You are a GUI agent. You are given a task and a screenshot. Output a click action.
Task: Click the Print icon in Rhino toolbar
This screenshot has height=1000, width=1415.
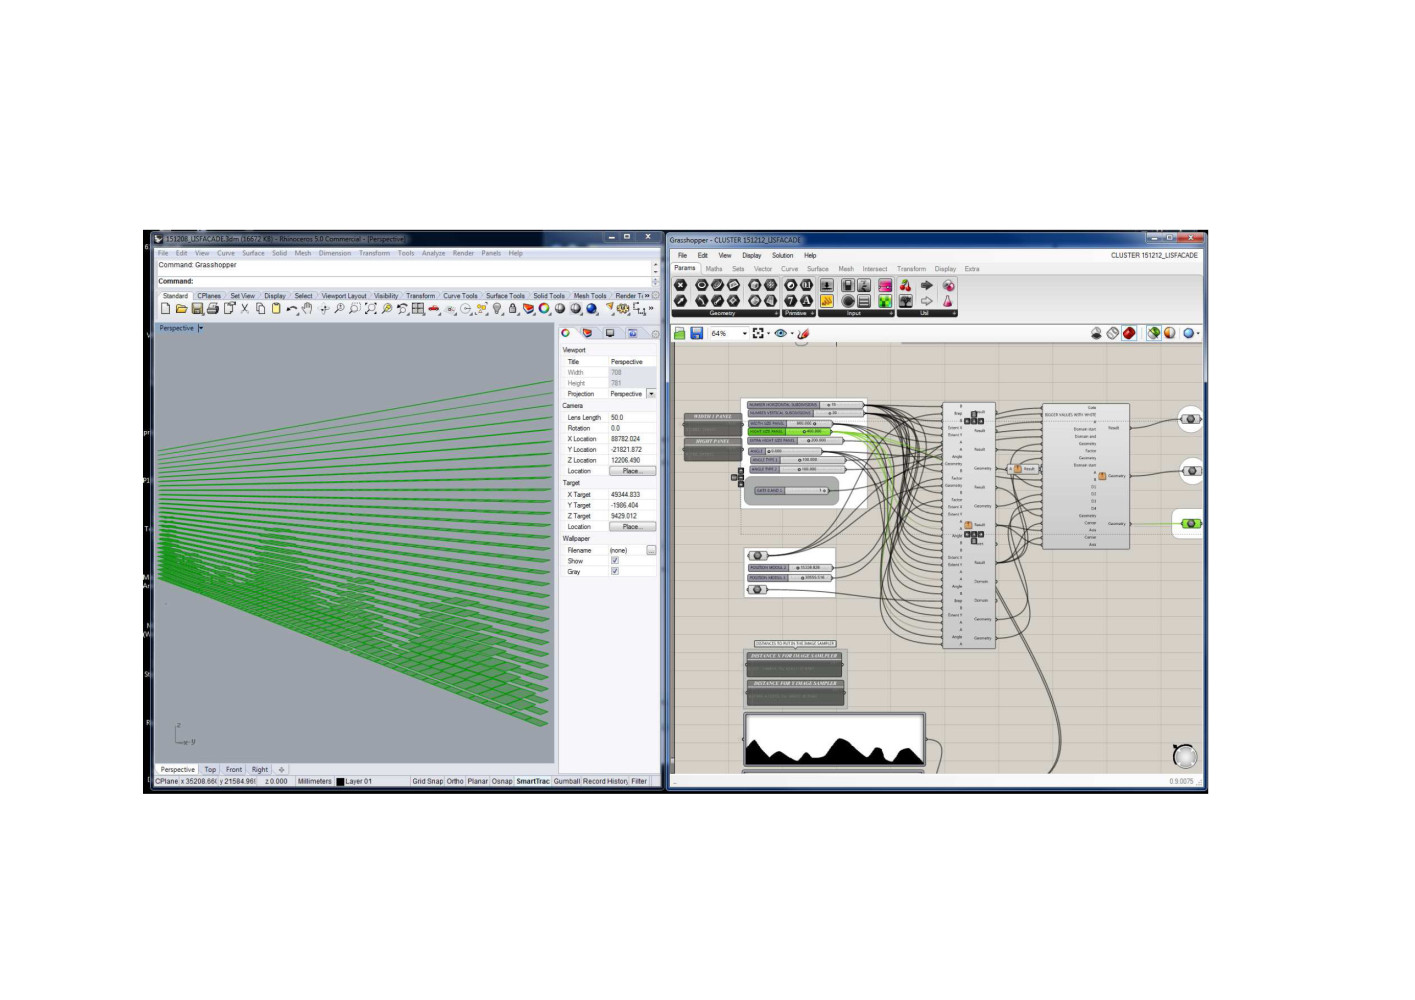tap(212, 309)
